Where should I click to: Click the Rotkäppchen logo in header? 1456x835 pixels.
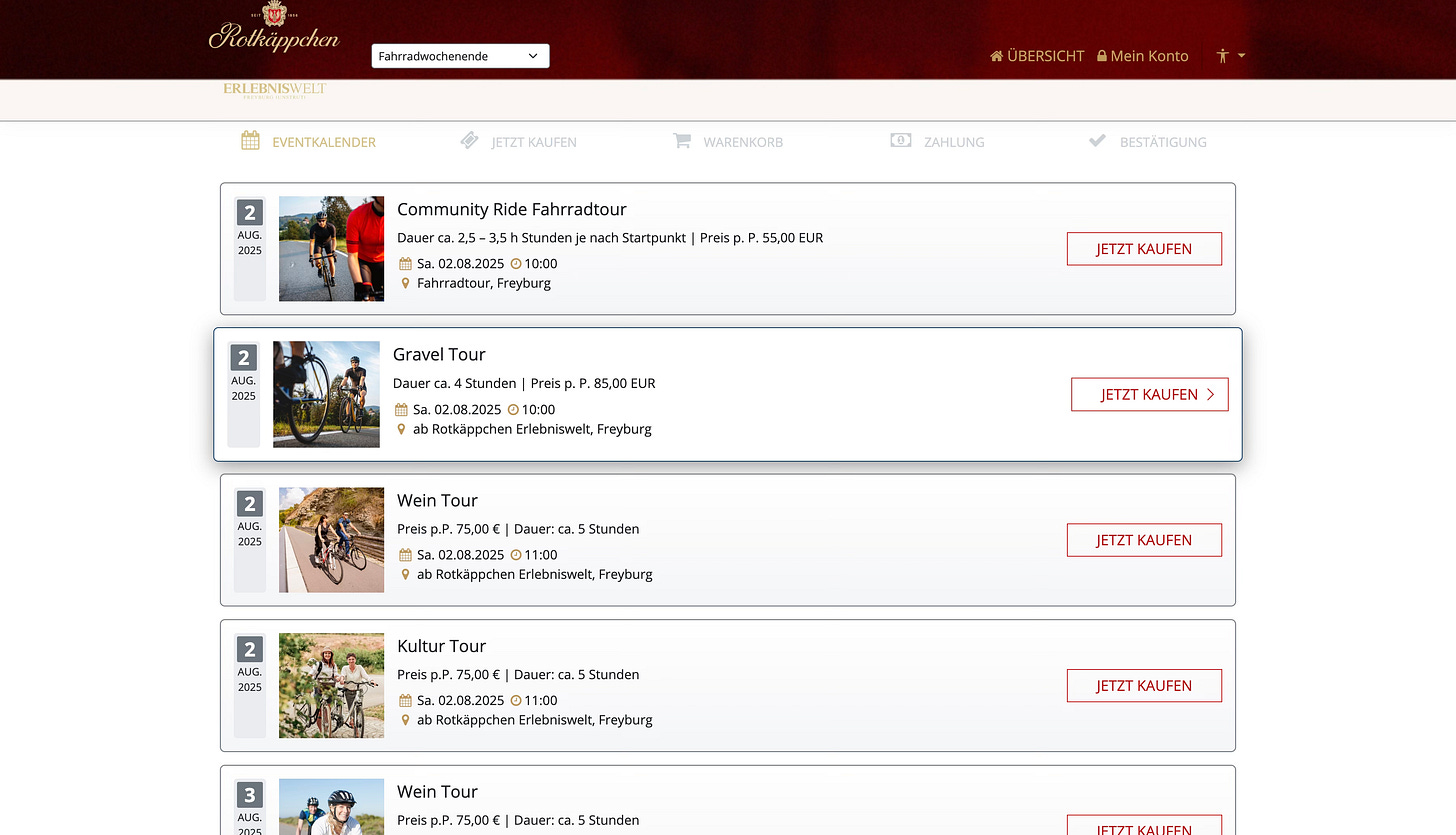click(x=274, y=29)
